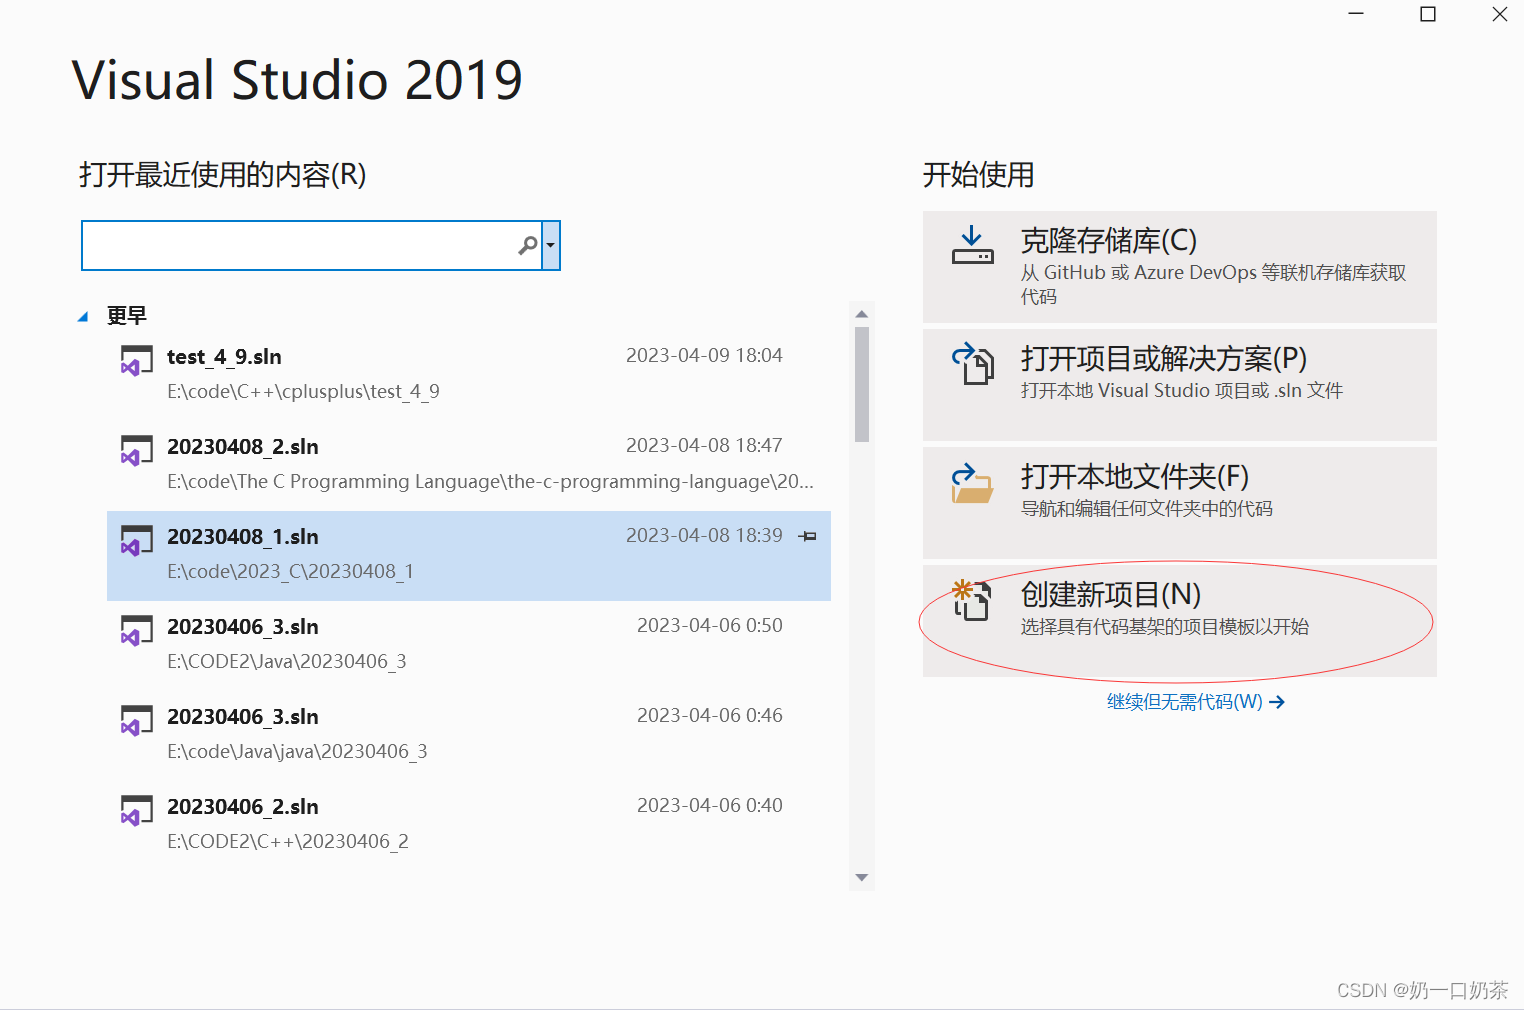Viewport: 1524px width, 1010px height.
Task: Click the scrollbar down arrow
Action: click(x=862, y=877)
